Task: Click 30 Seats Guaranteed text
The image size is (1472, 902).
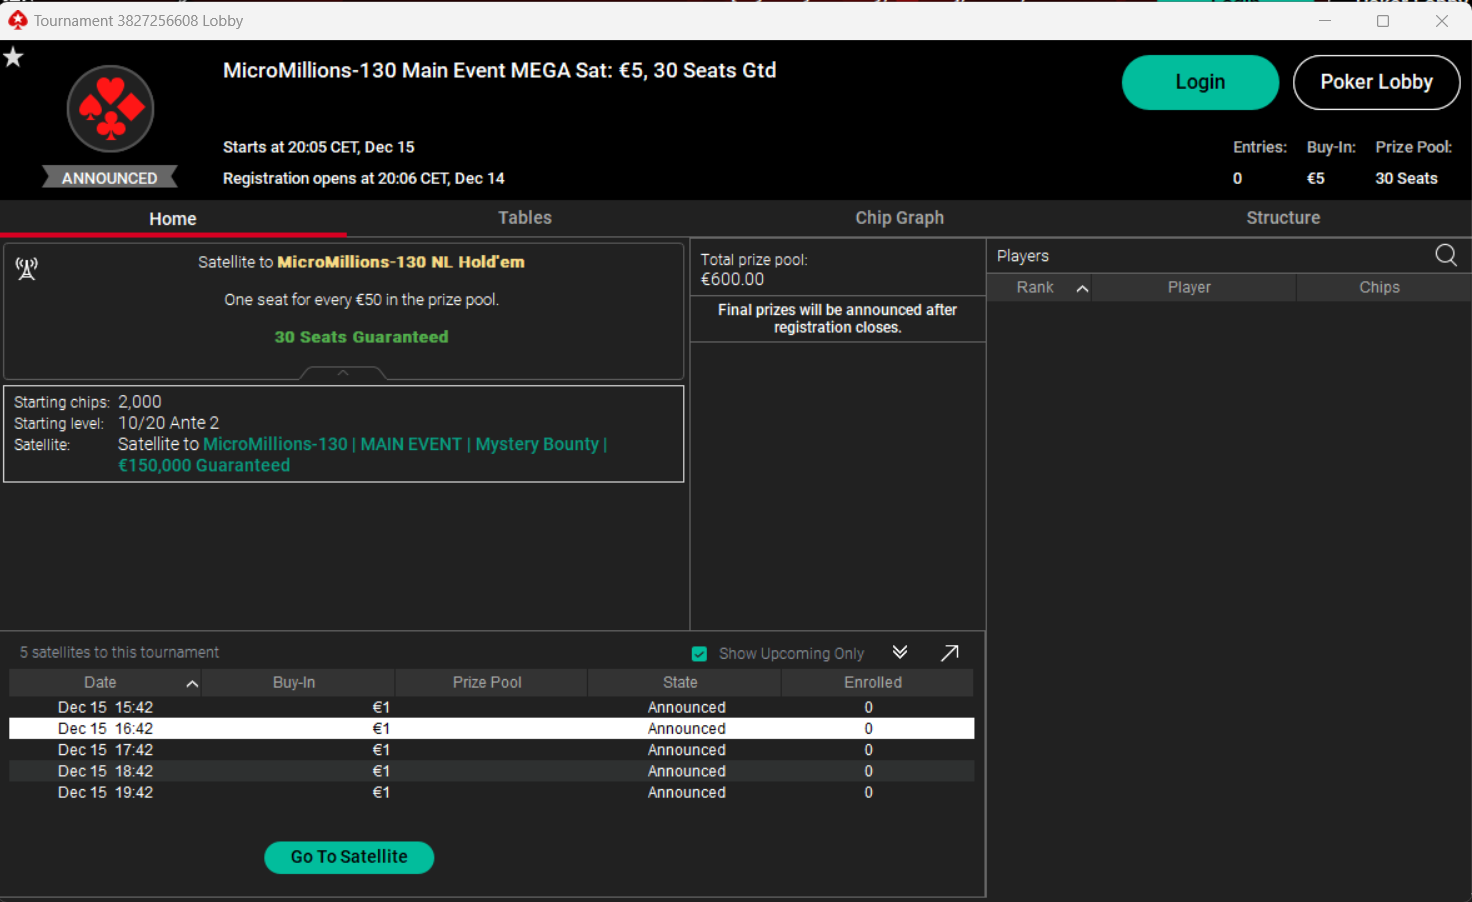Action: [x=361, y=337]
